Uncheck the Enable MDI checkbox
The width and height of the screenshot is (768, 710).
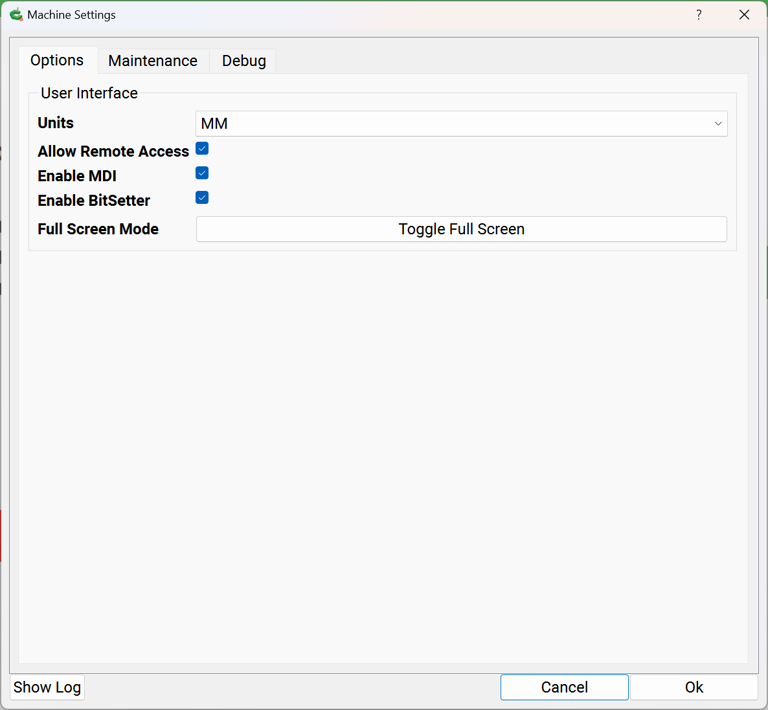[x=202, y=174]
